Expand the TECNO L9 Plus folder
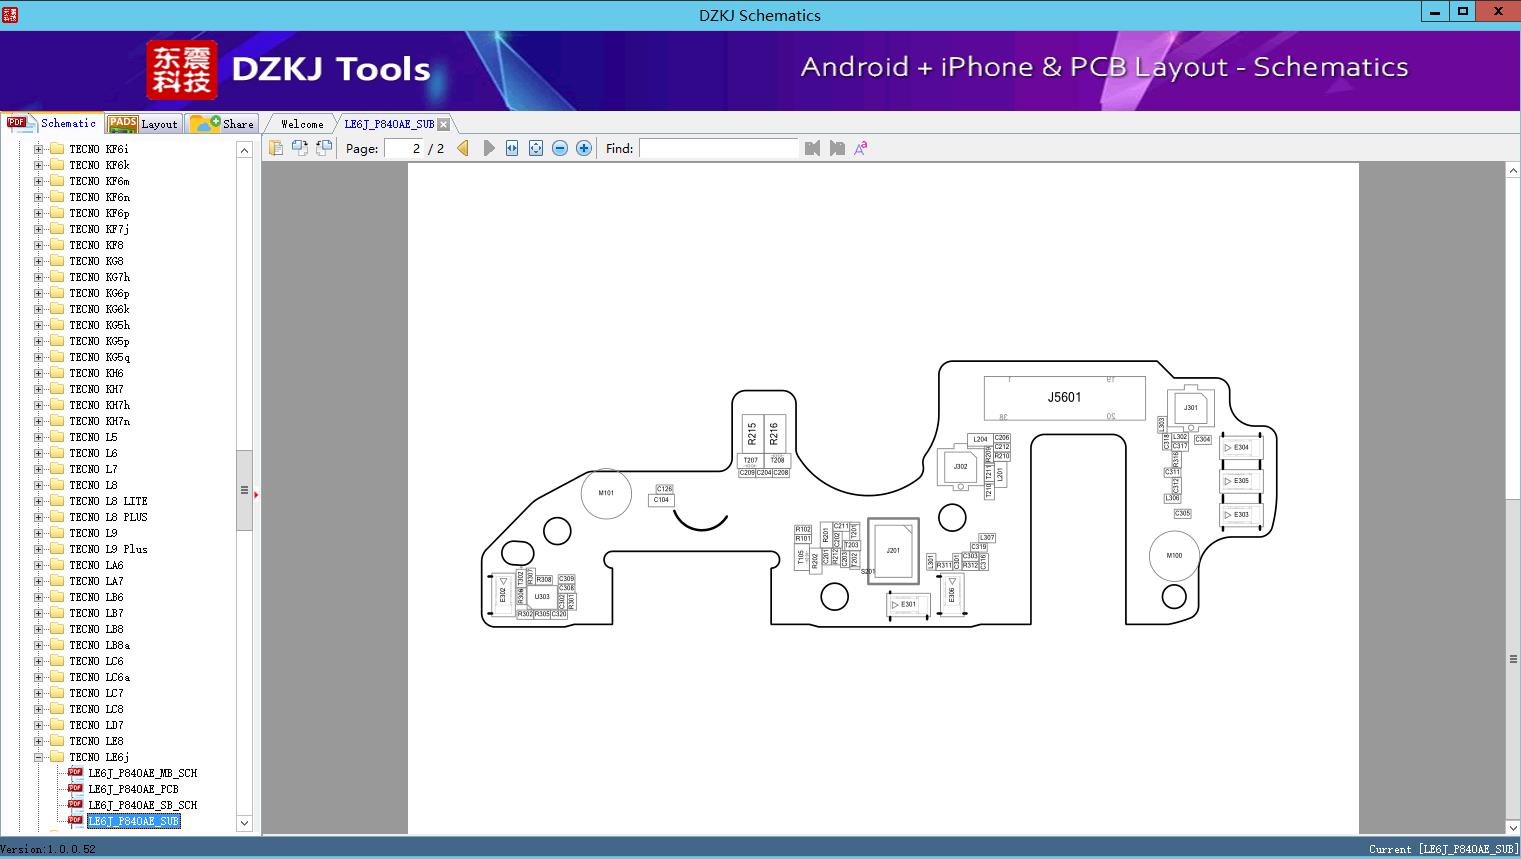The height and width of the screenshot is (859, 1521). tap(39, 549)
